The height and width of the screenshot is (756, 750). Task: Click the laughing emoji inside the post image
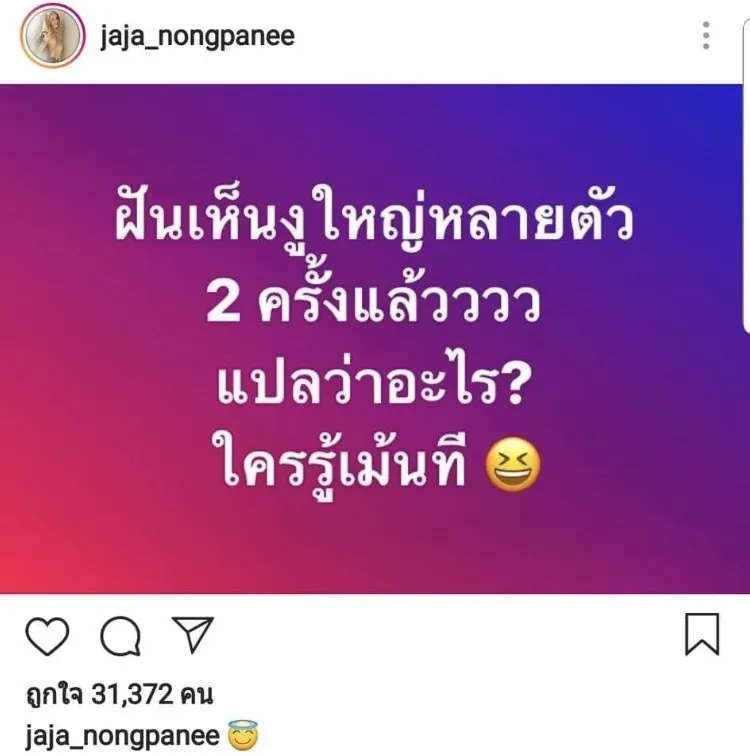513,465
